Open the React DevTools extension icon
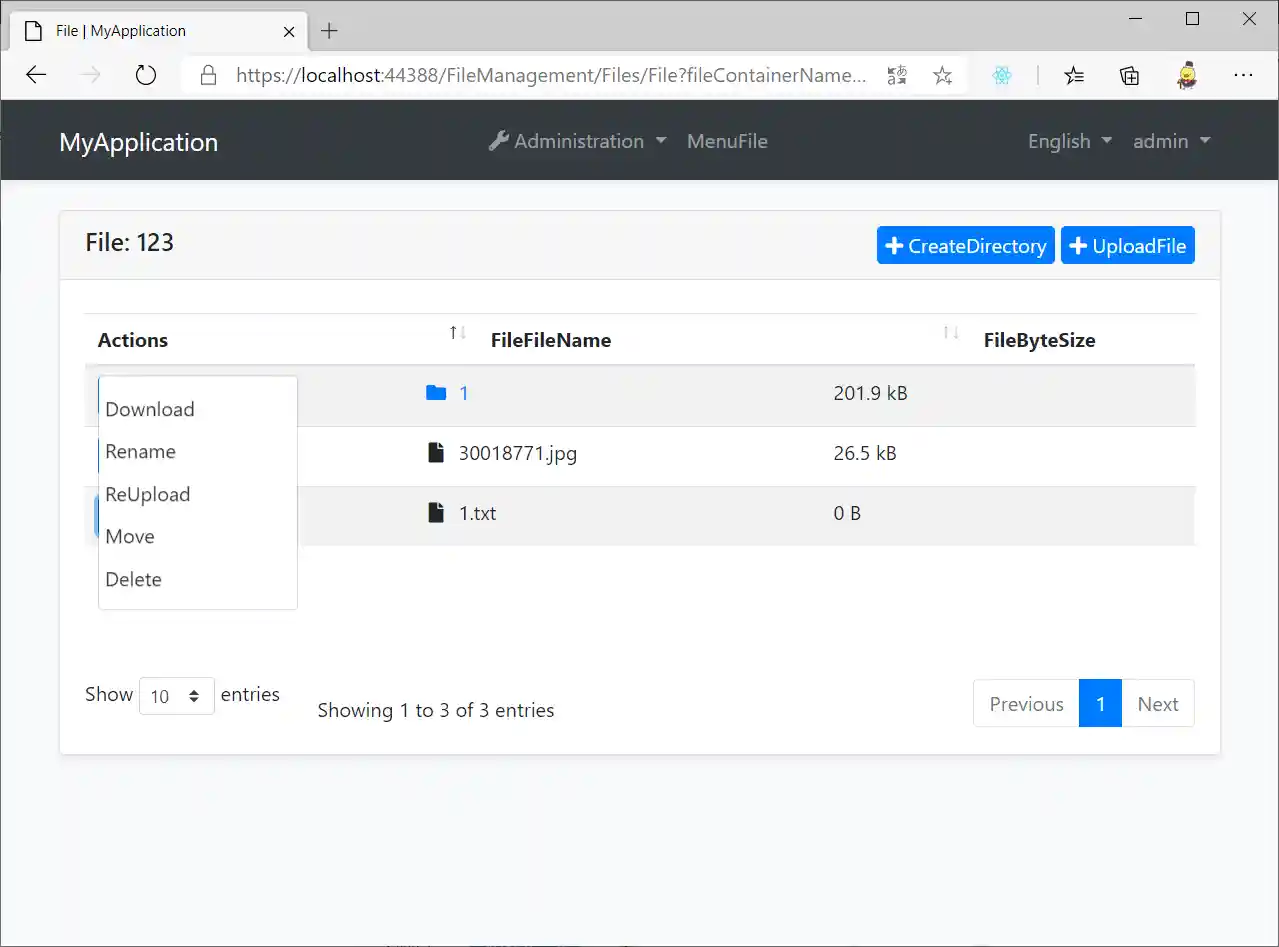Screen dimensions: 1279x947 (1002, 75)
